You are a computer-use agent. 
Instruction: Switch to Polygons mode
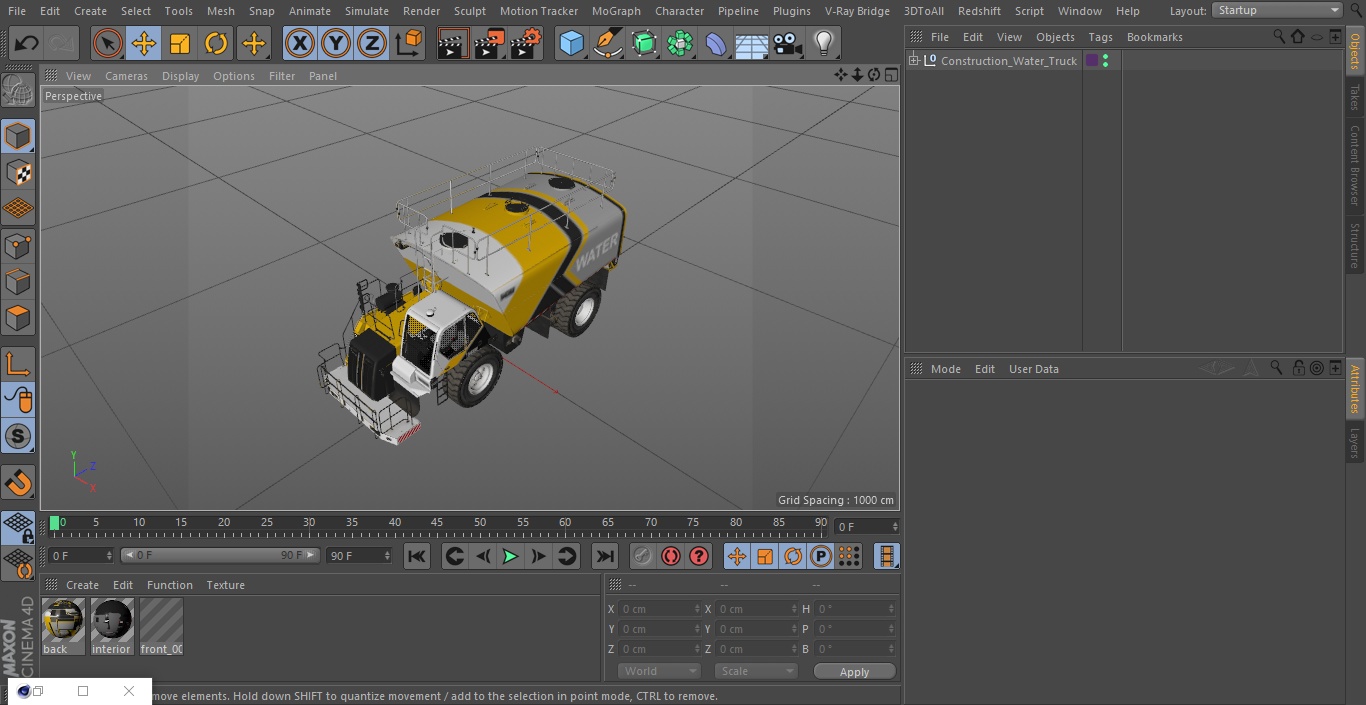18,319
